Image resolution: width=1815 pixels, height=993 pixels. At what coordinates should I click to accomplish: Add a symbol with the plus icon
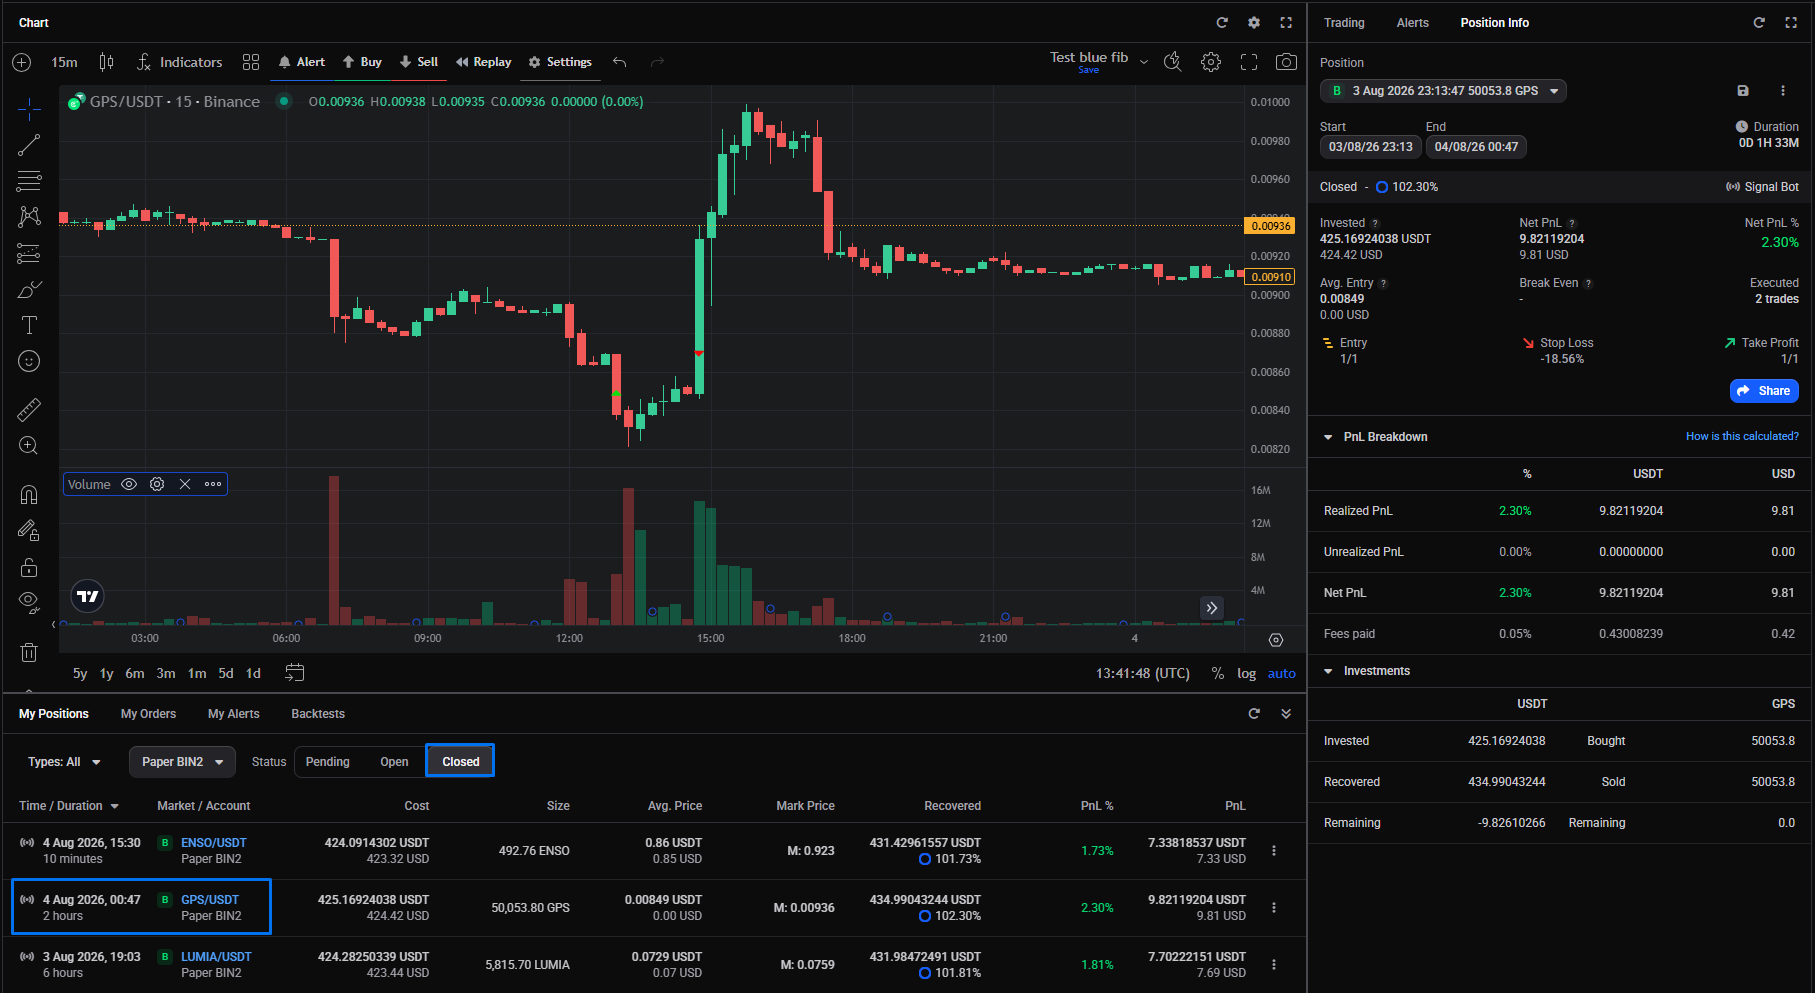(21, 62)
